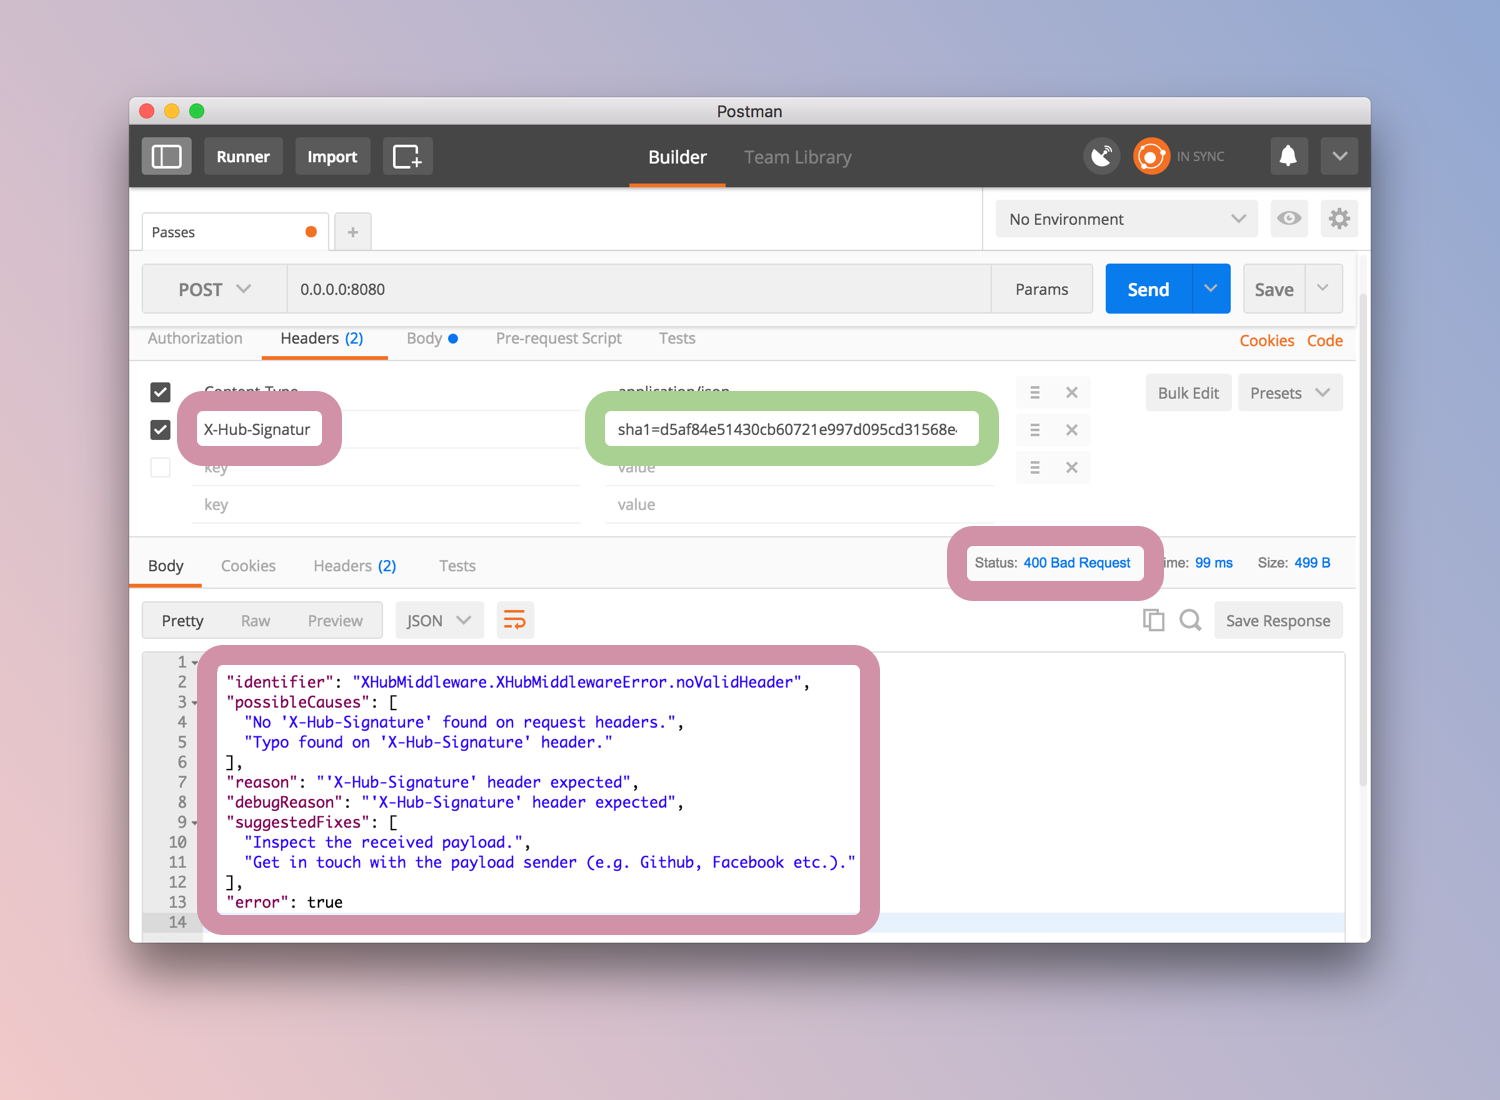
Task: Reorder handle on the empty third header row
Action: pyautogui.click(x=1035, y=467)
